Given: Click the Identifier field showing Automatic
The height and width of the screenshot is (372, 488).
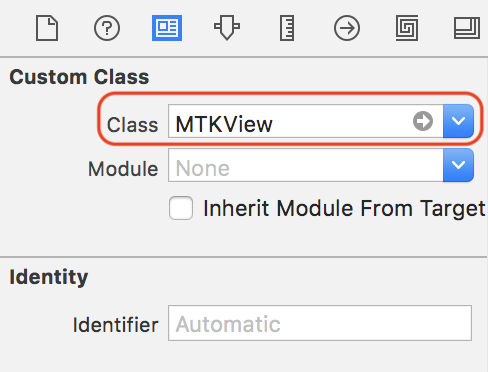Looking at the screenshot, I should point(320,323).
